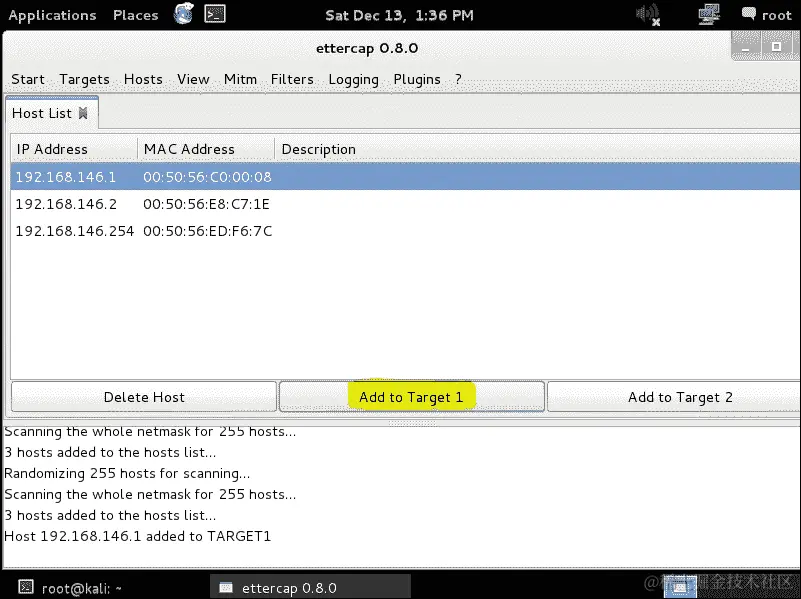Sort by MAC Address column header
Screen dimensions: 801x599
tap(206, 149)
